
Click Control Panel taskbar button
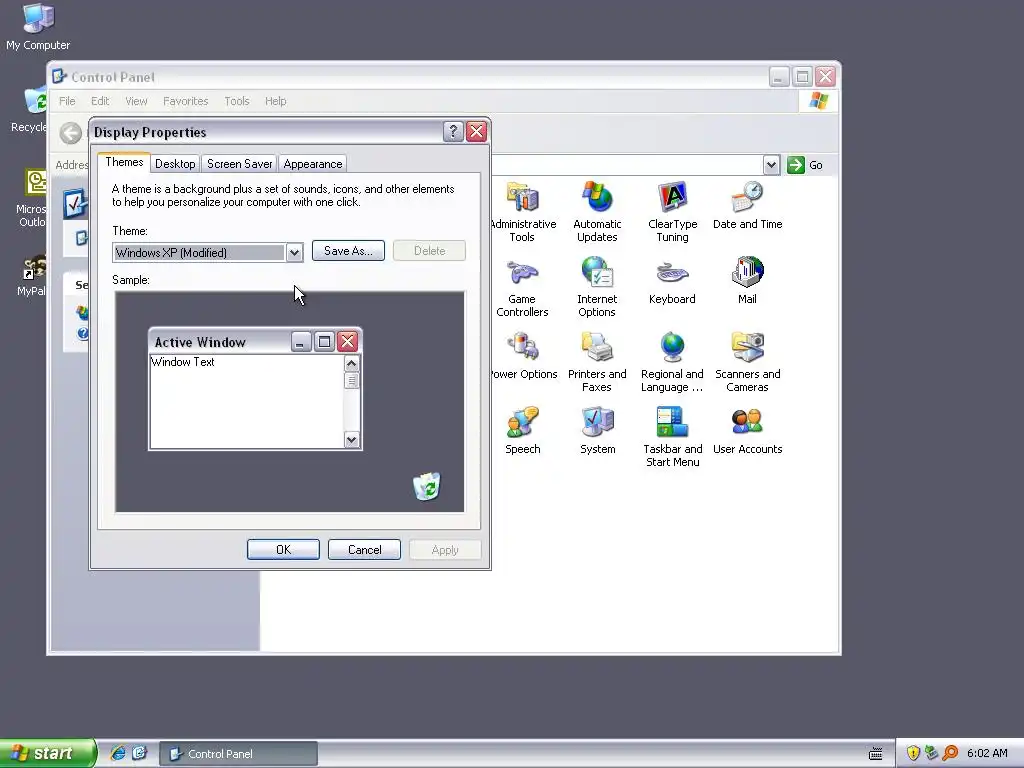(x=239, y=754)
